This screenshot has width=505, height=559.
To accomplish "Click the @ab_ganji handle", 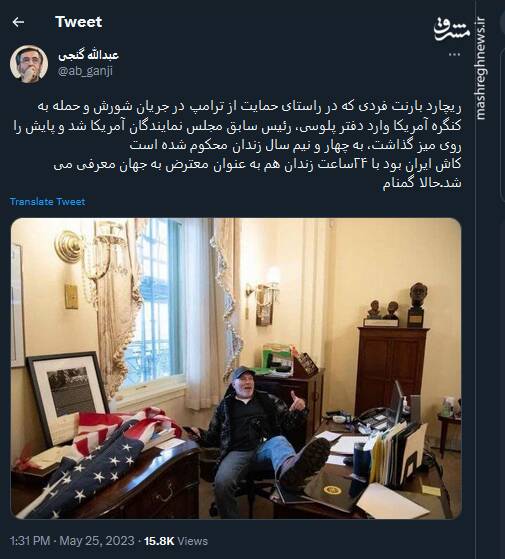I will [x=85, y=71].
